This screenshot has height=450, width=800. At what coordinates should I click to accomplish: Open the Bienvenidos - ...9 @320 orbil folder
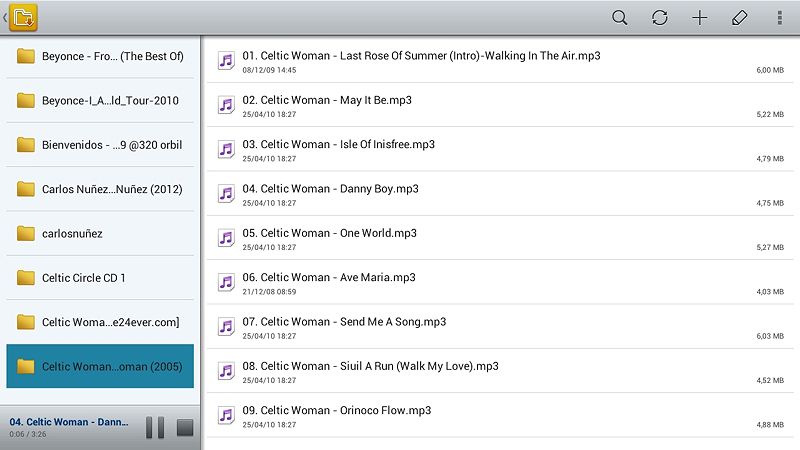[x=100, y=145]
